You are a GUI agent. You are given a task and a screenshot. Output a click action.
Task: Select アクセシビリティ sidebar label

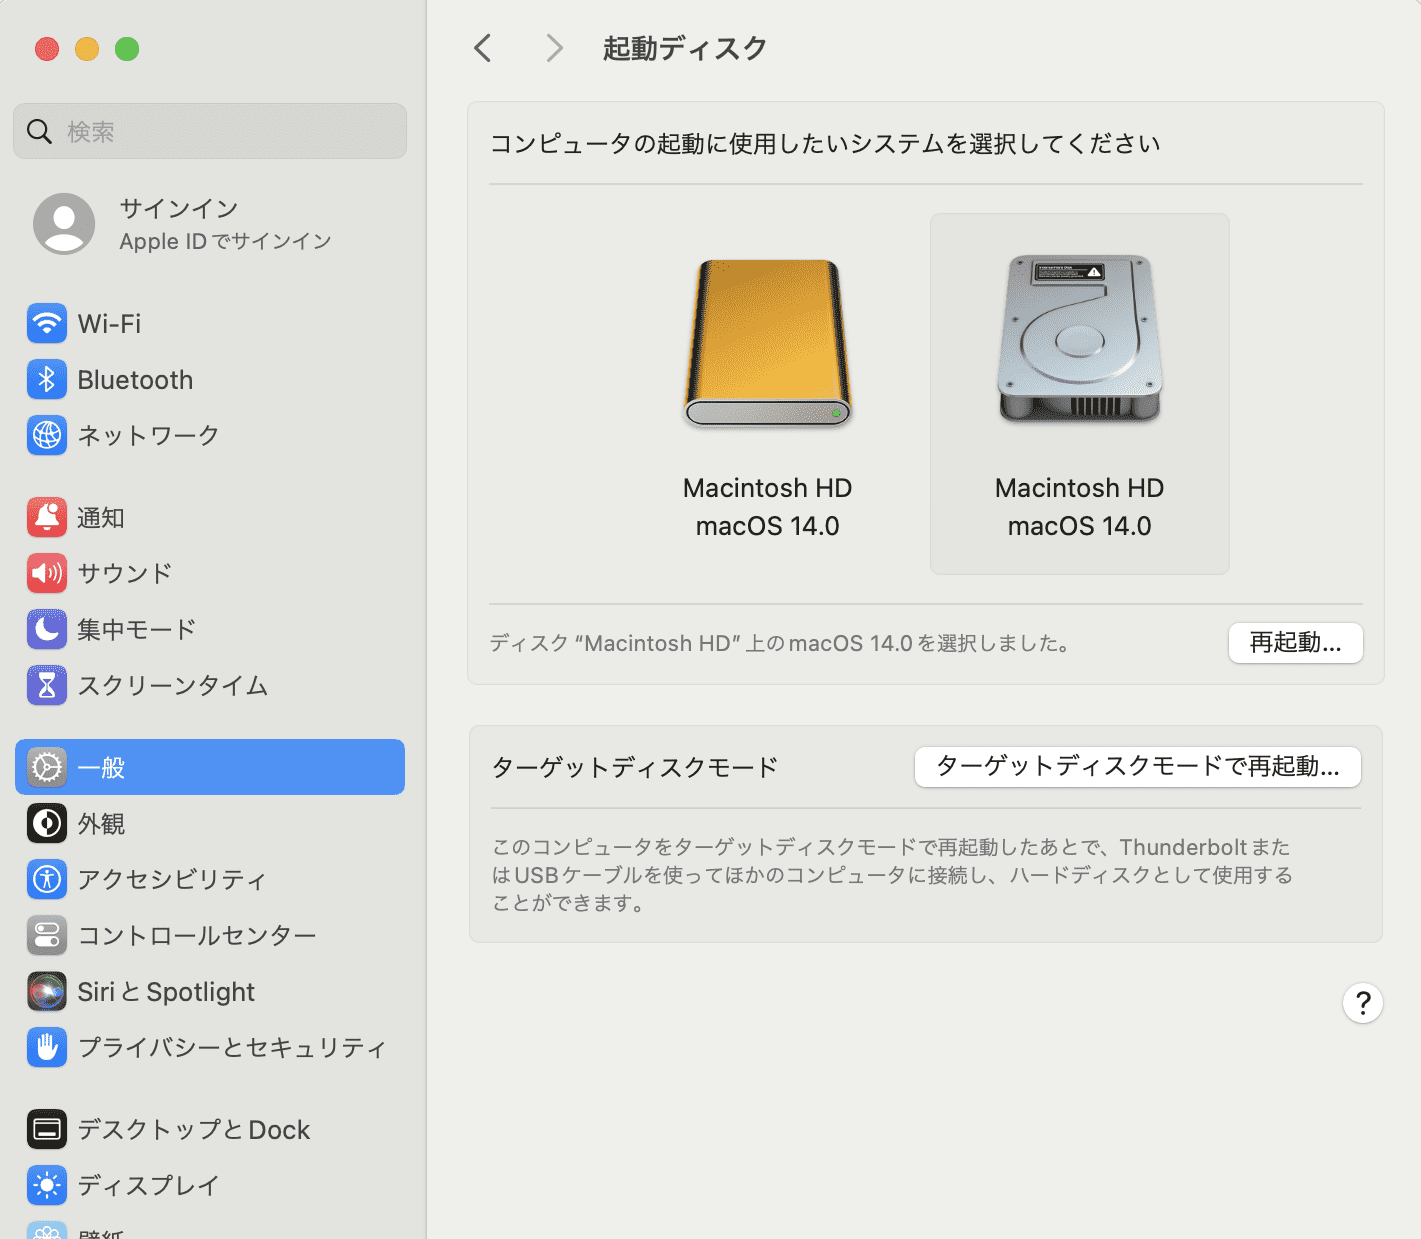[x=172, y=880]
